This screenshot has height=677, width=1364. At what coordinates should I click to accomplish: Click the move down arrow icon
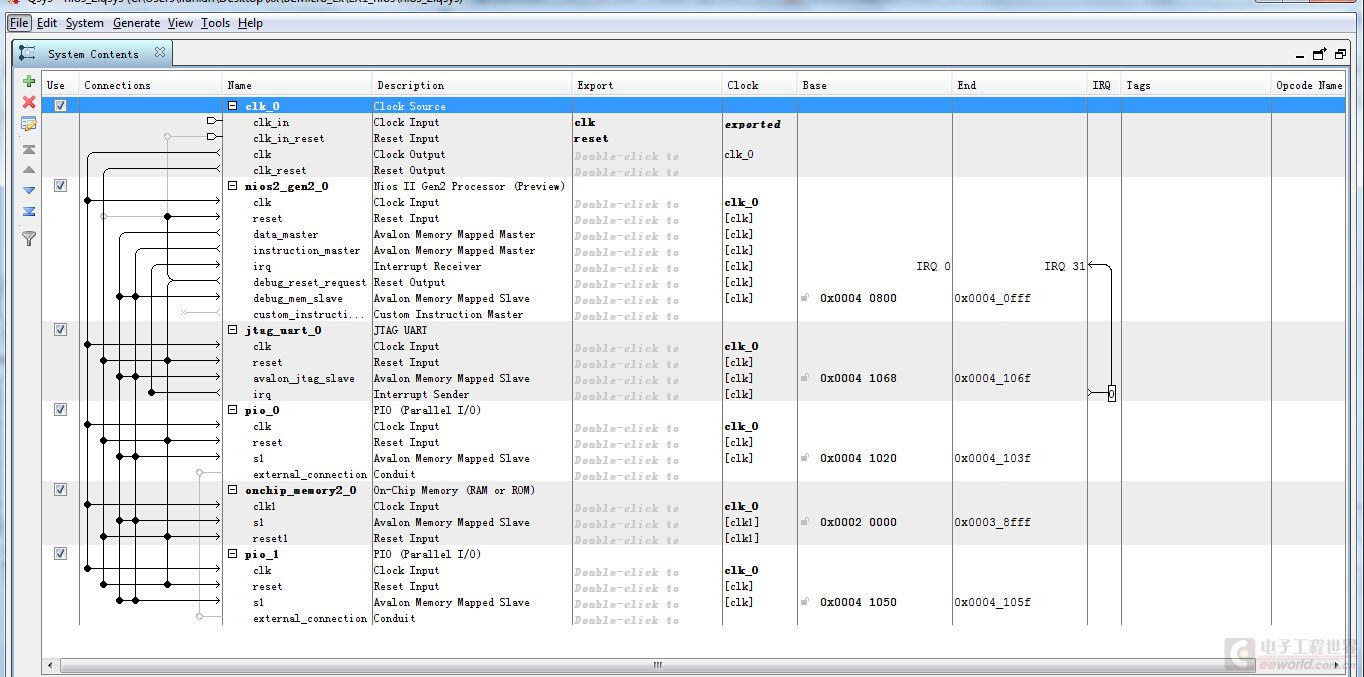tap(29, 190)
